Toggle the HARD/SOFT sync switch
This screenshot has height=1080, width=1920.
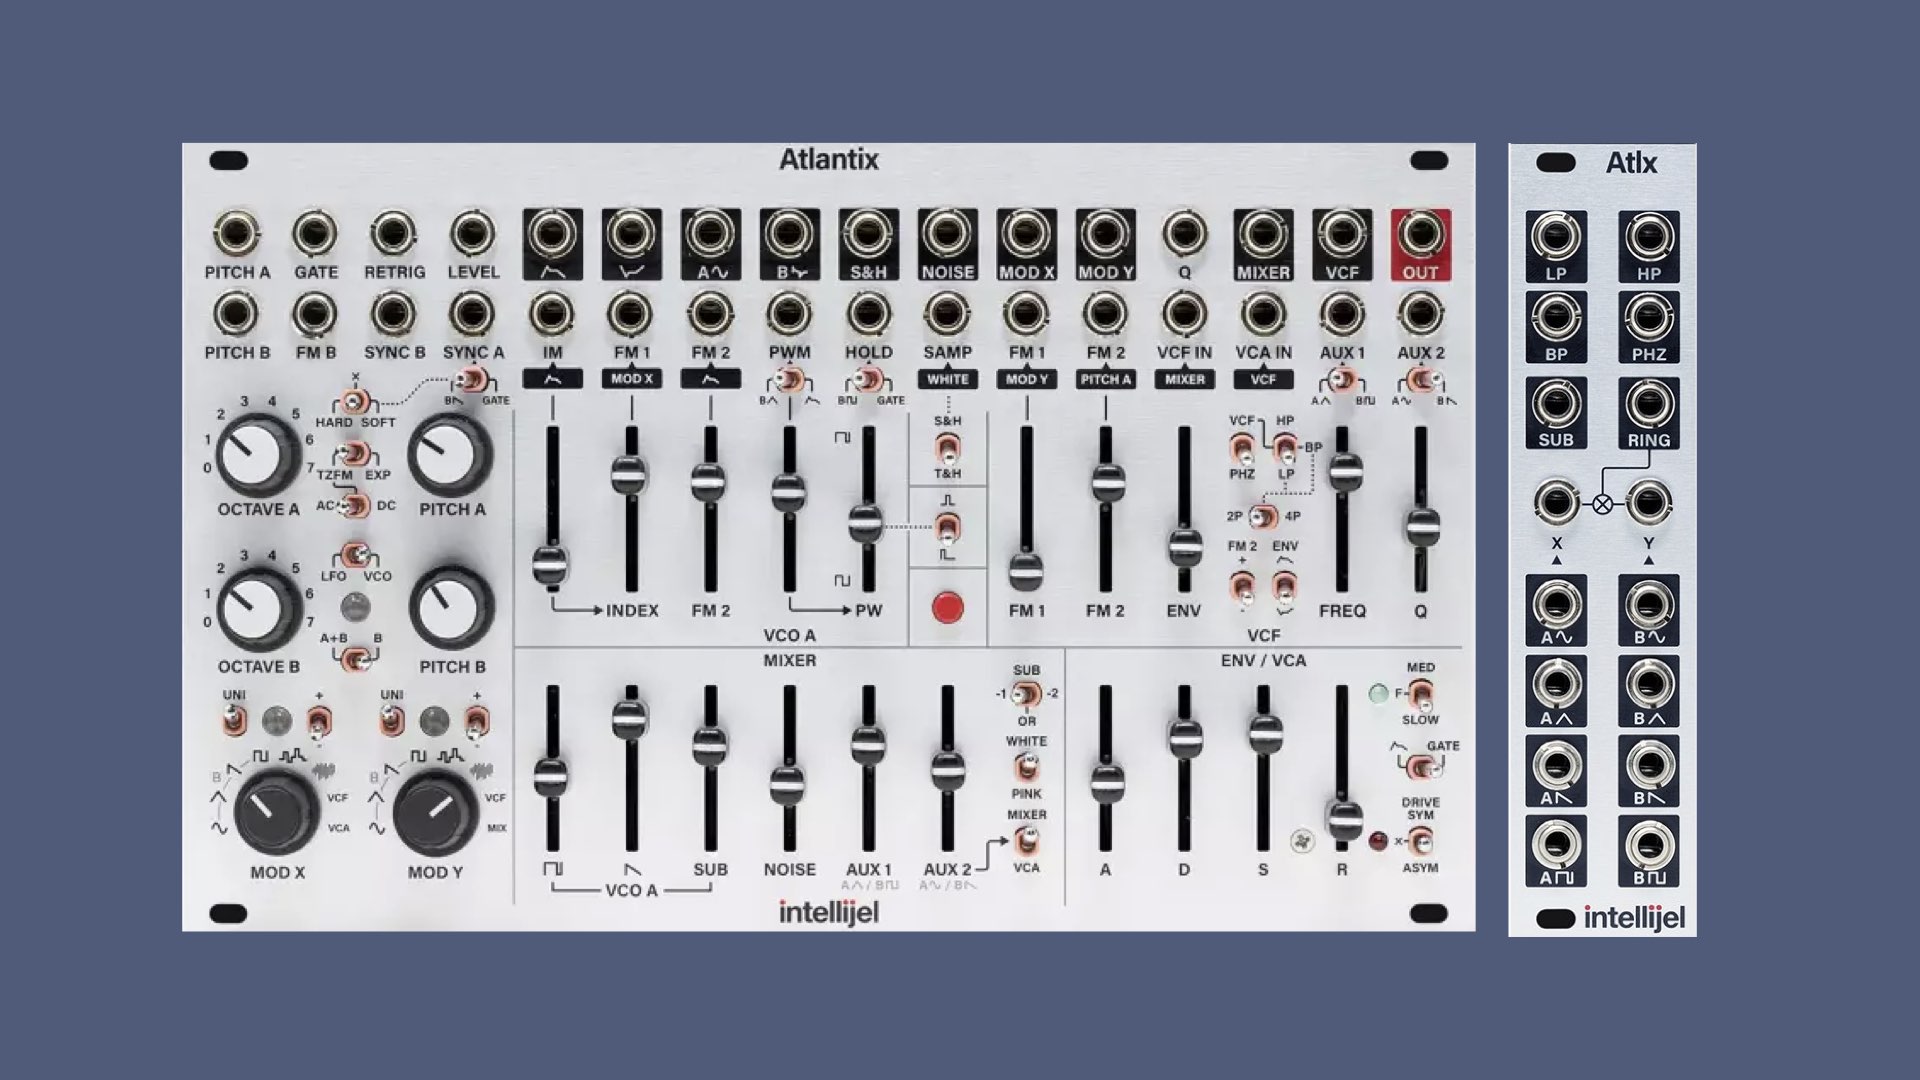pos(353,402)
